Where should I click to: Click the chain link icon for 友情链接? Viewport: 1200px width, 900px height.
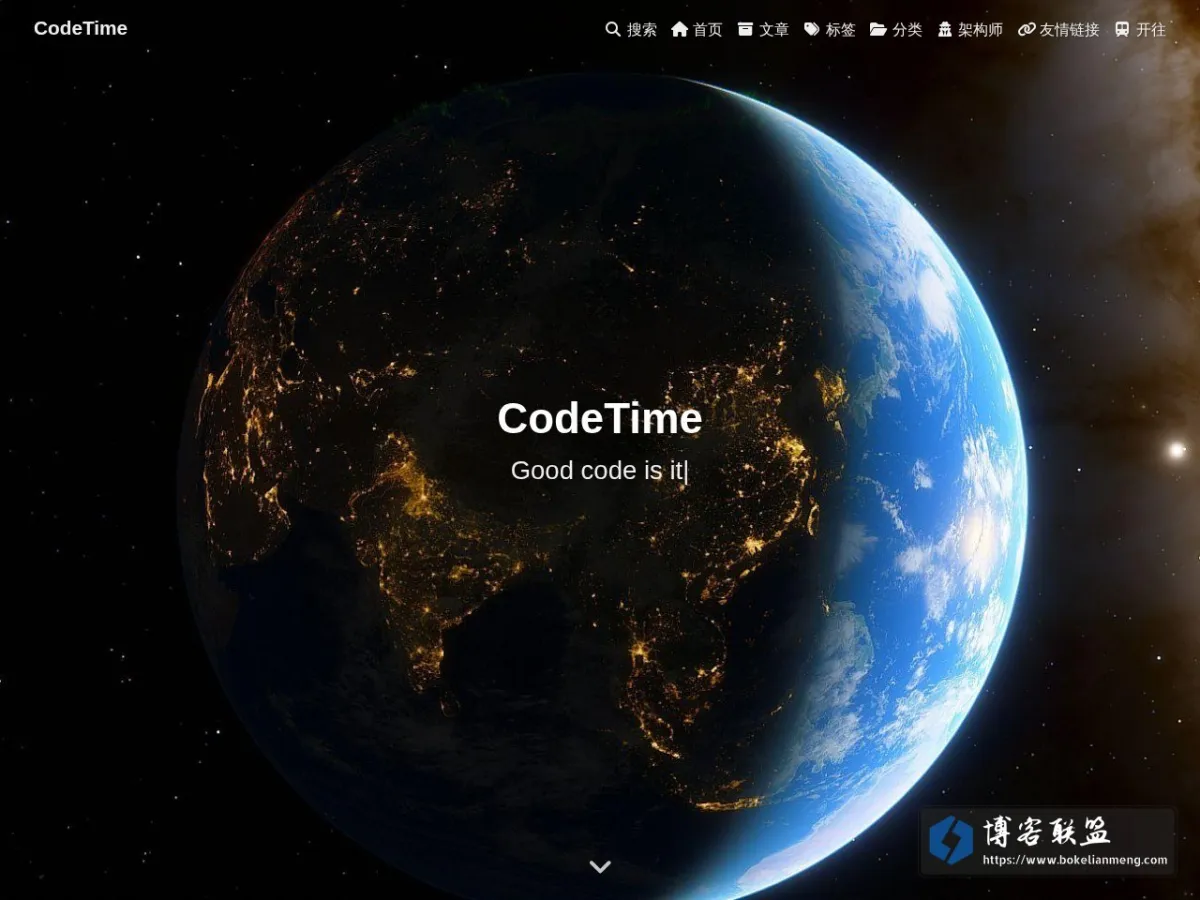point(1026,29)
